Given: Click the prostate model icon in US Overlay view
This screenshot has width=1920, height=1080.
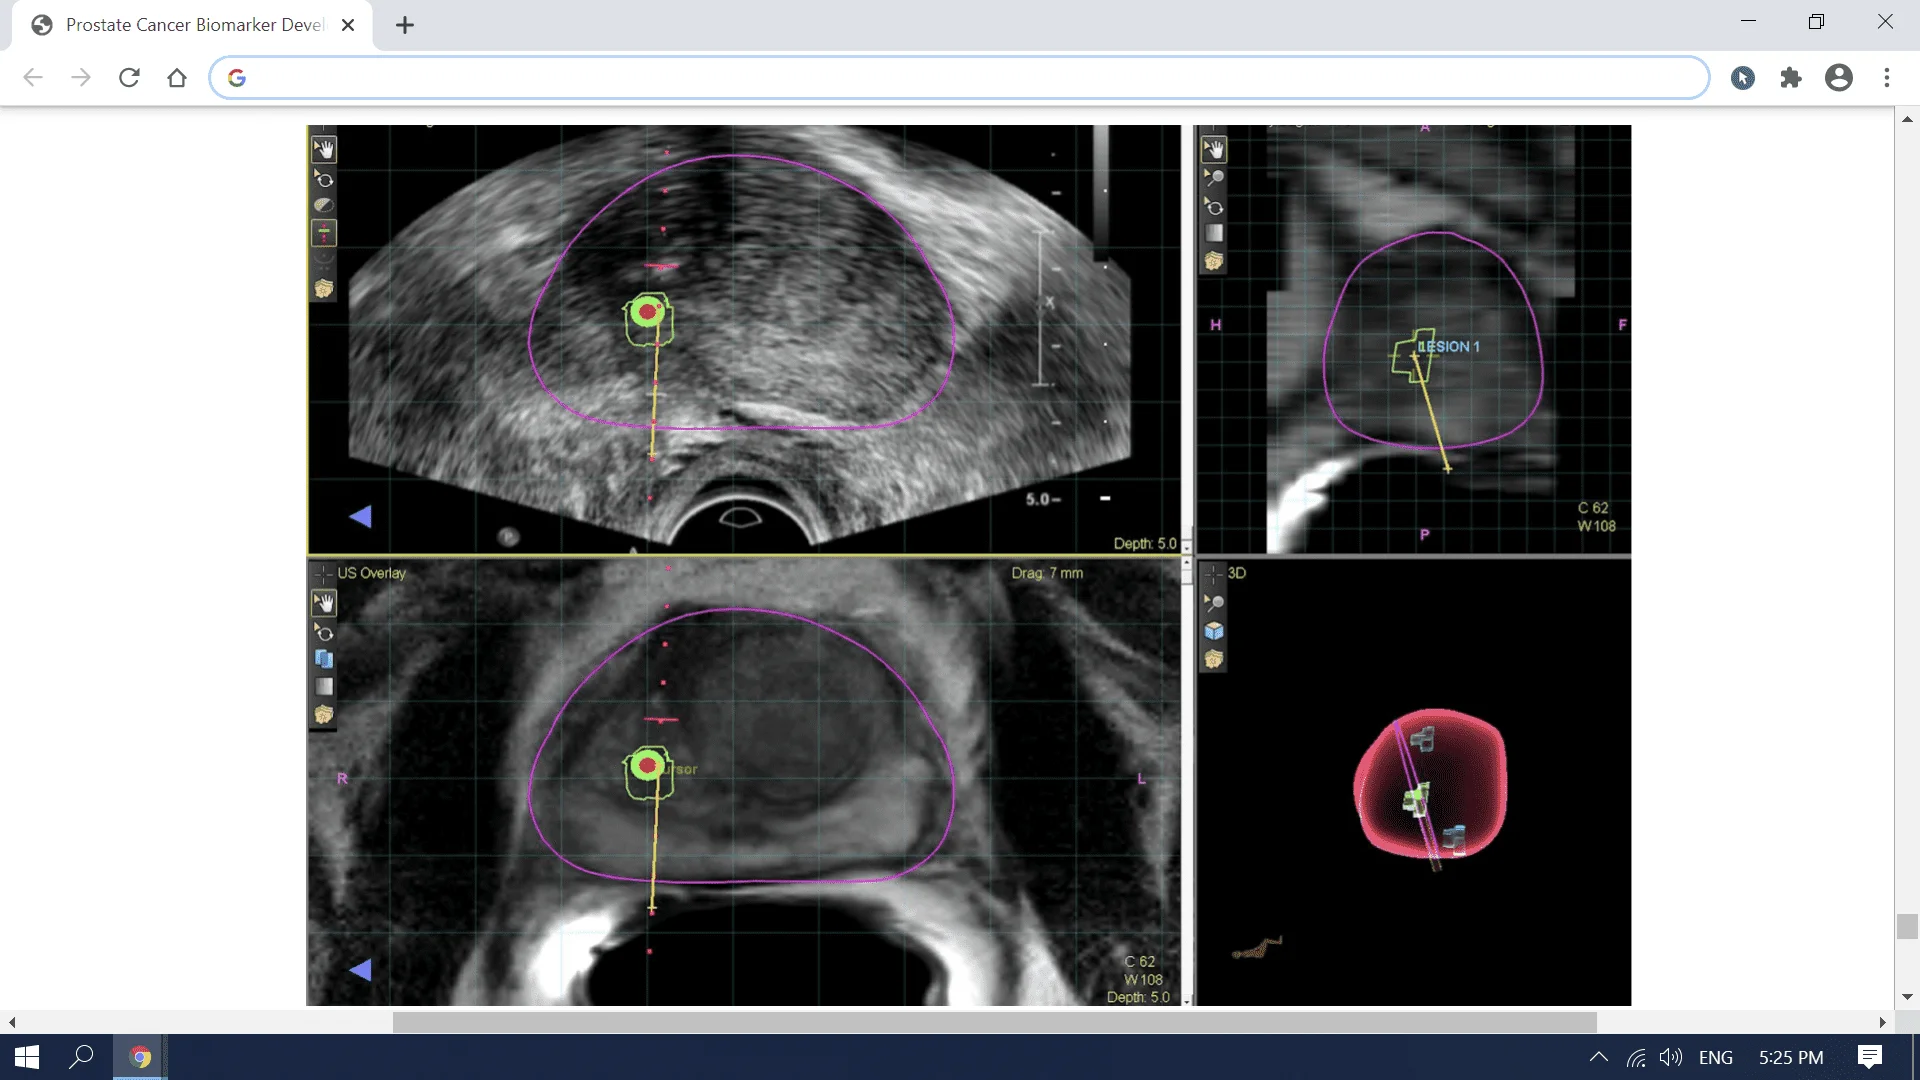Looking at the screenshot, I should (324, 715).
